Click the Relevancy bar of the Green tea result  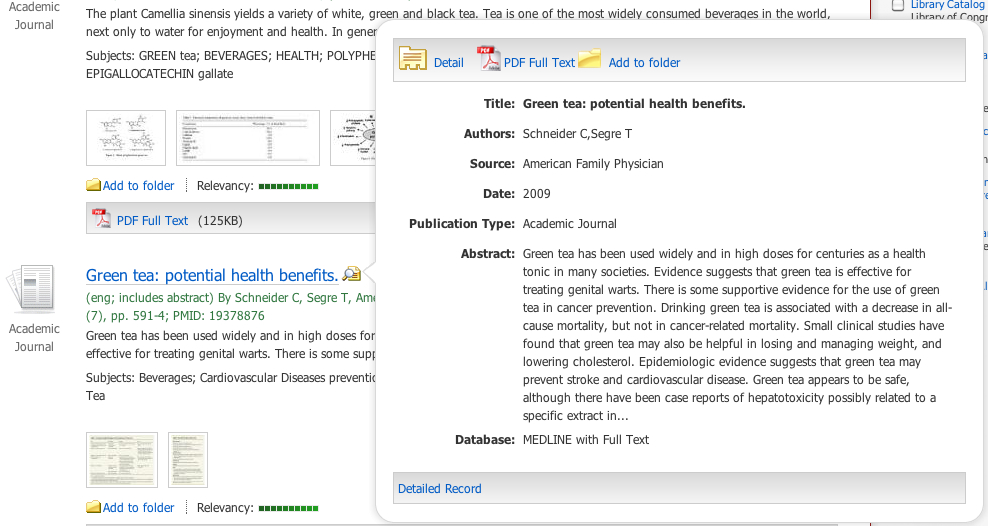click(x=288, y=508)
